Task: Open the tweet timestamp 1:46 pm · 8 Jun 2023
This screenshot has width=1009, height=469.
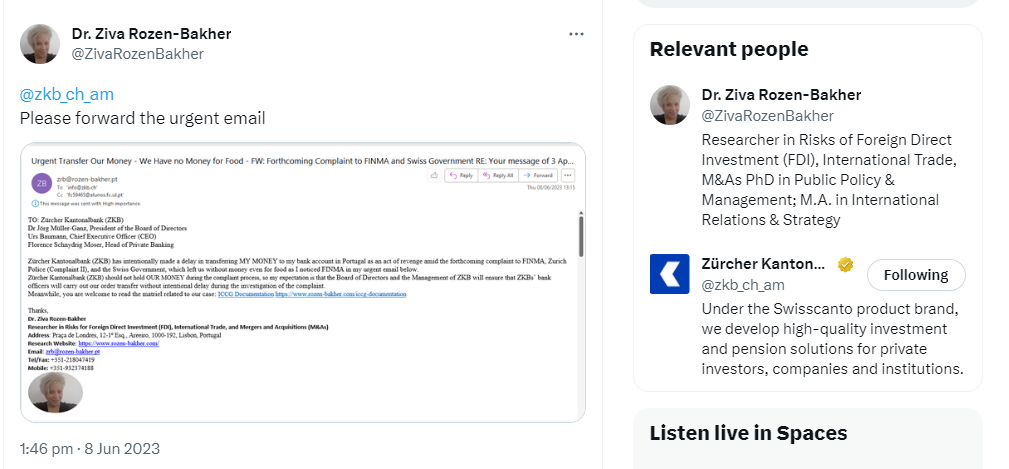Action: coord(89,448)
